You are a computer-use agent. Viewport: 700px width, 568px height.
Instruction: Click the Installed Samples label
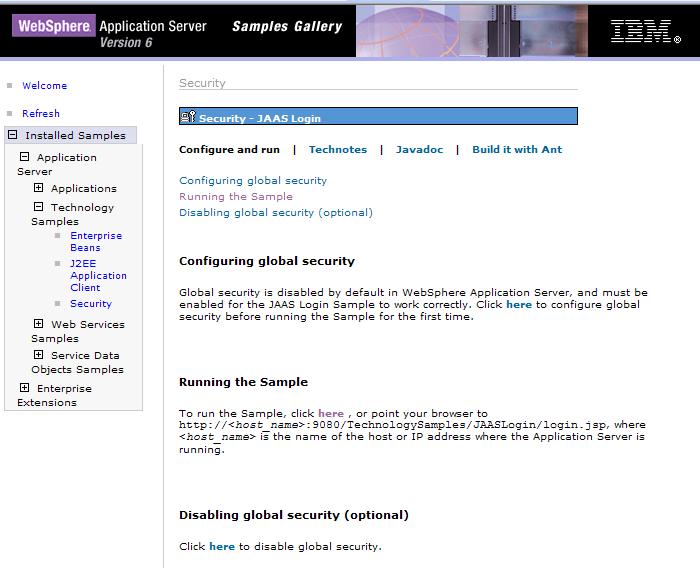point(75,135)
